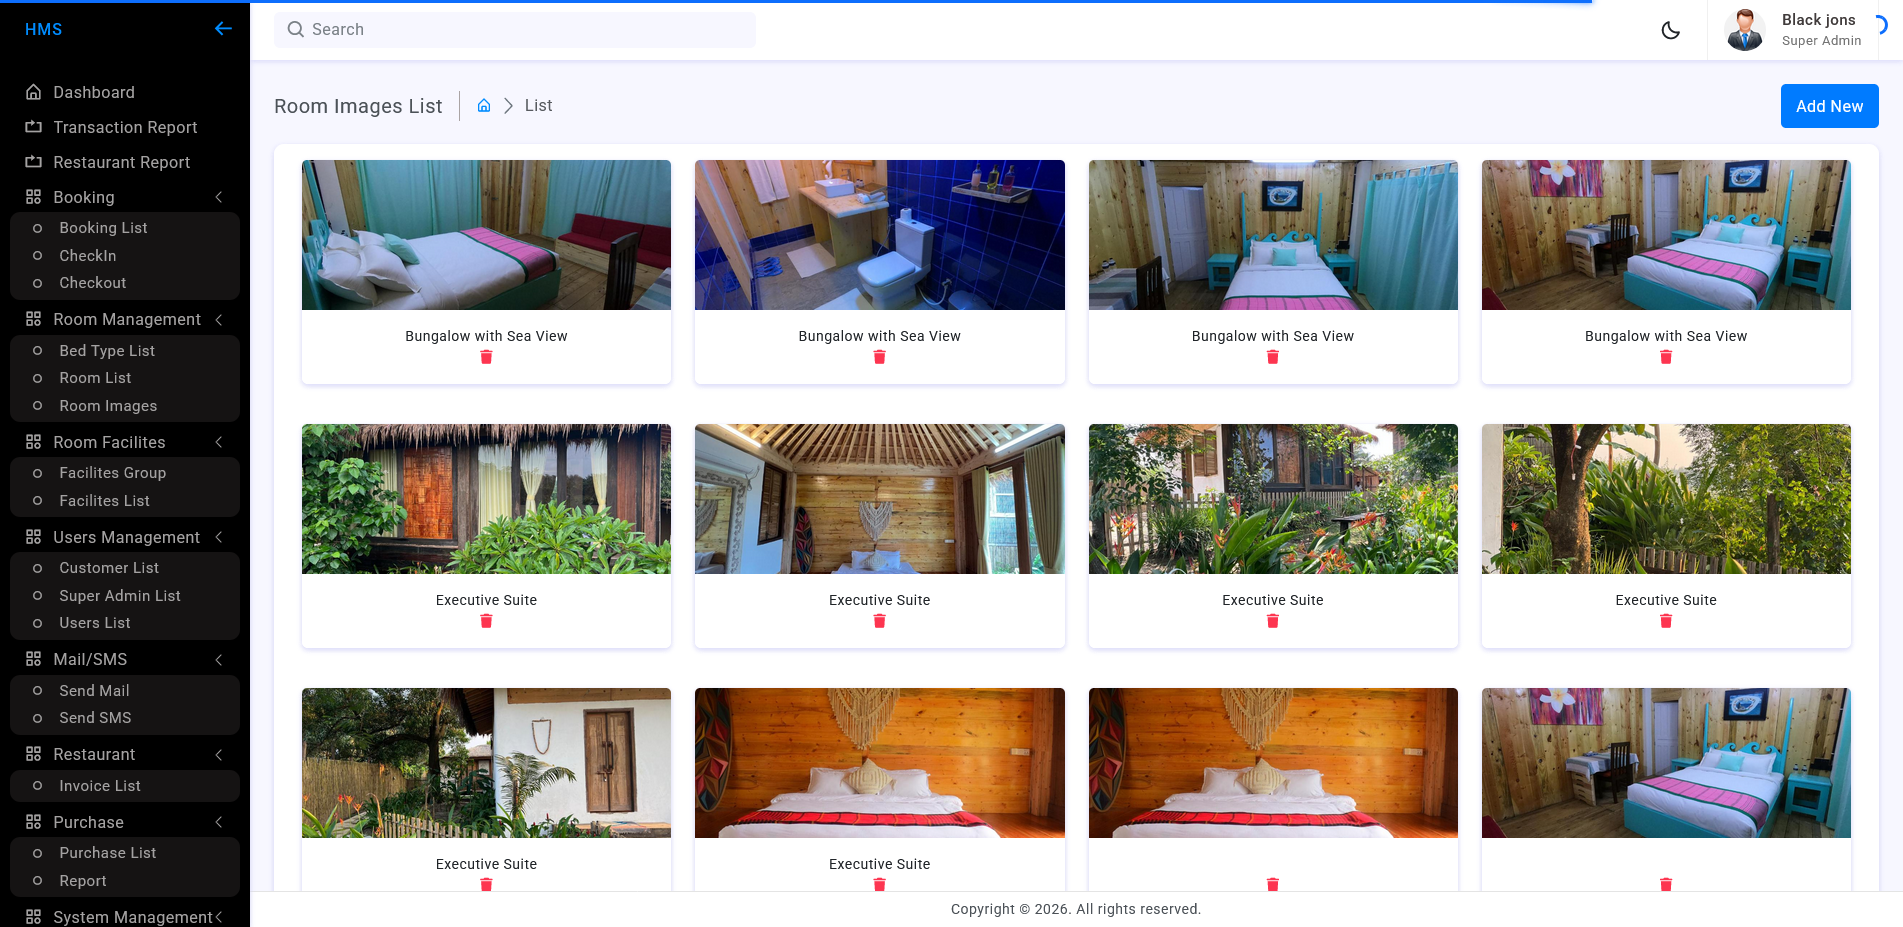Delete the Bungalow bathroom image via trash icon

point(880,357)
